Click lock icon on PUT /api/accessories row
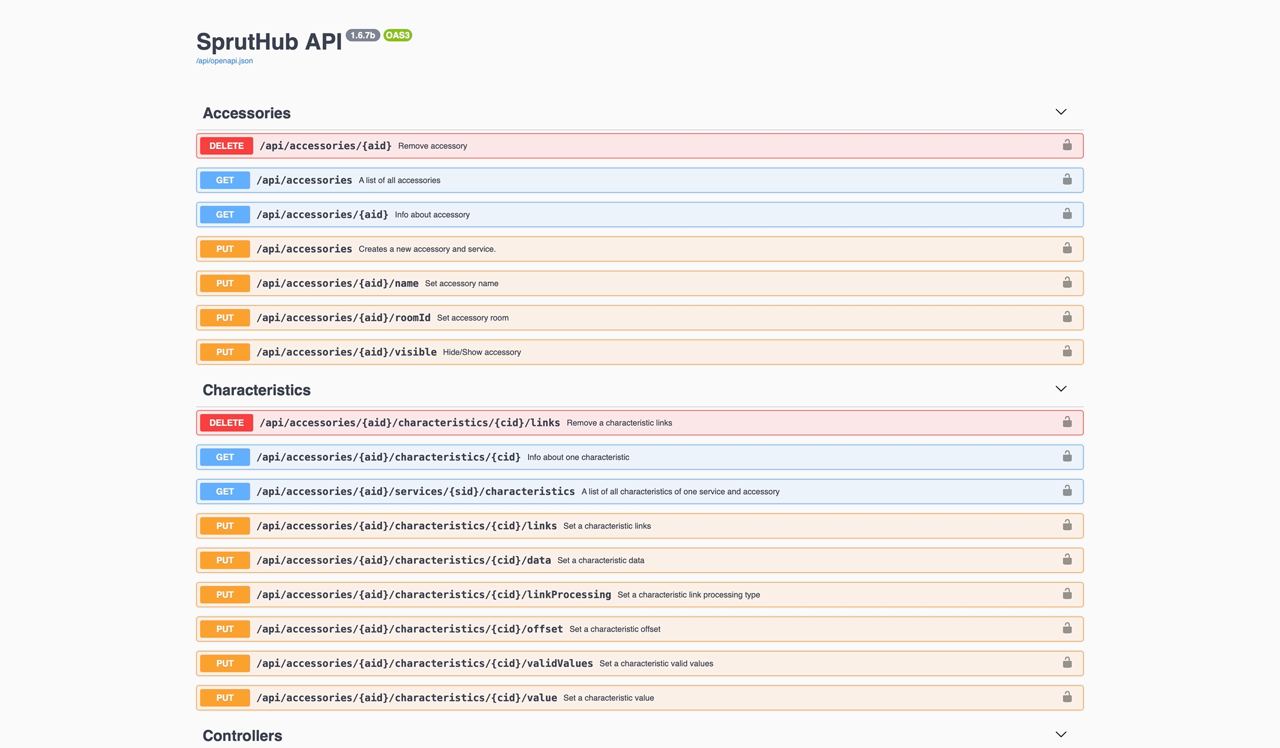Image resolution: width=1280 pixels, height=748 pixels. (x=1067, y=248)
